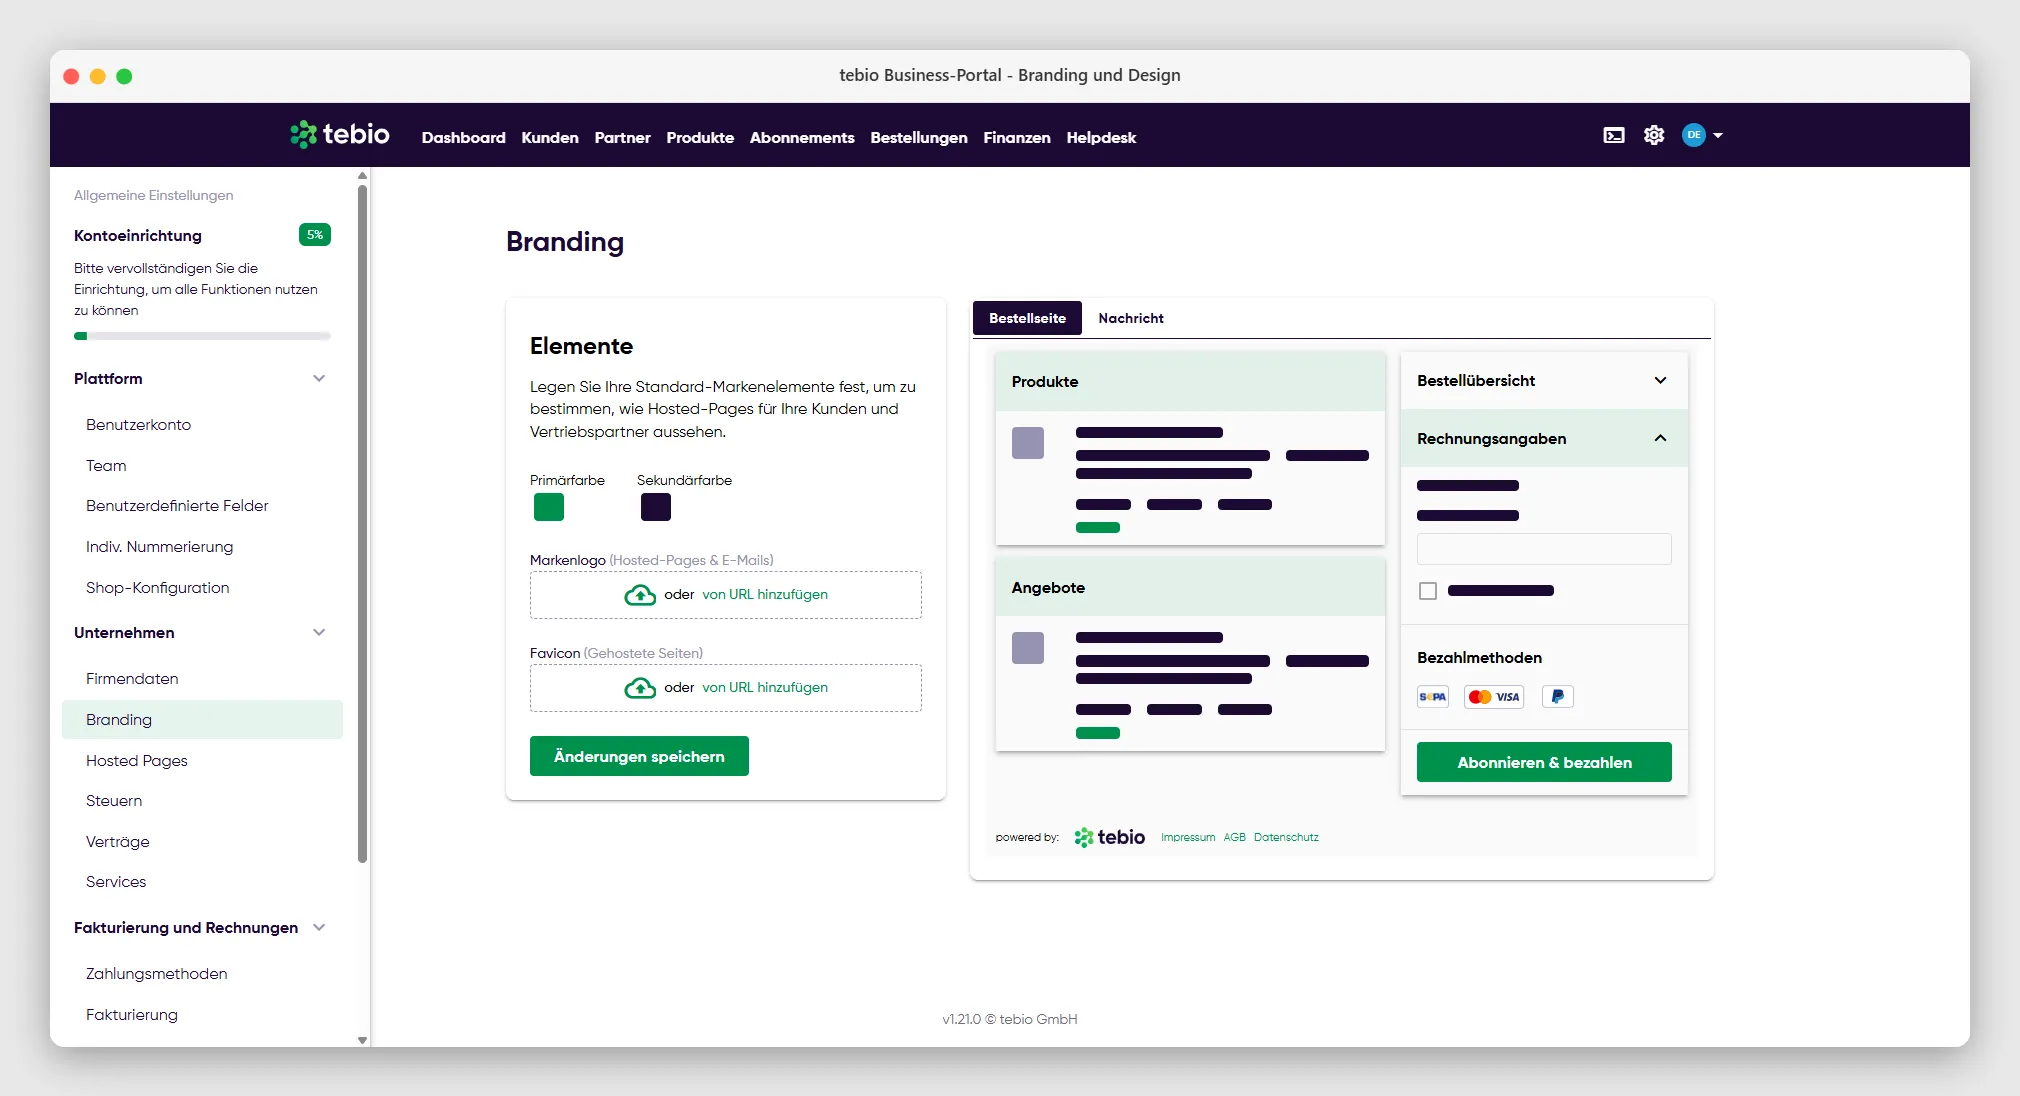Open the Bestellungen menu

click(919, 138)
